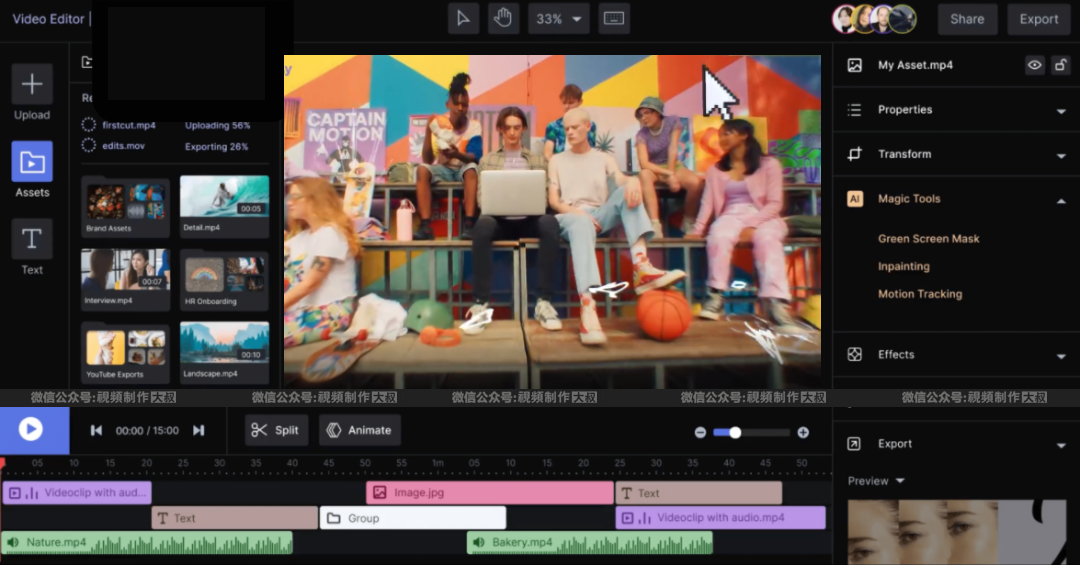Screen dimensions: 1080x565
Task: Expand the Transform section
Action: coord(1061,155)
